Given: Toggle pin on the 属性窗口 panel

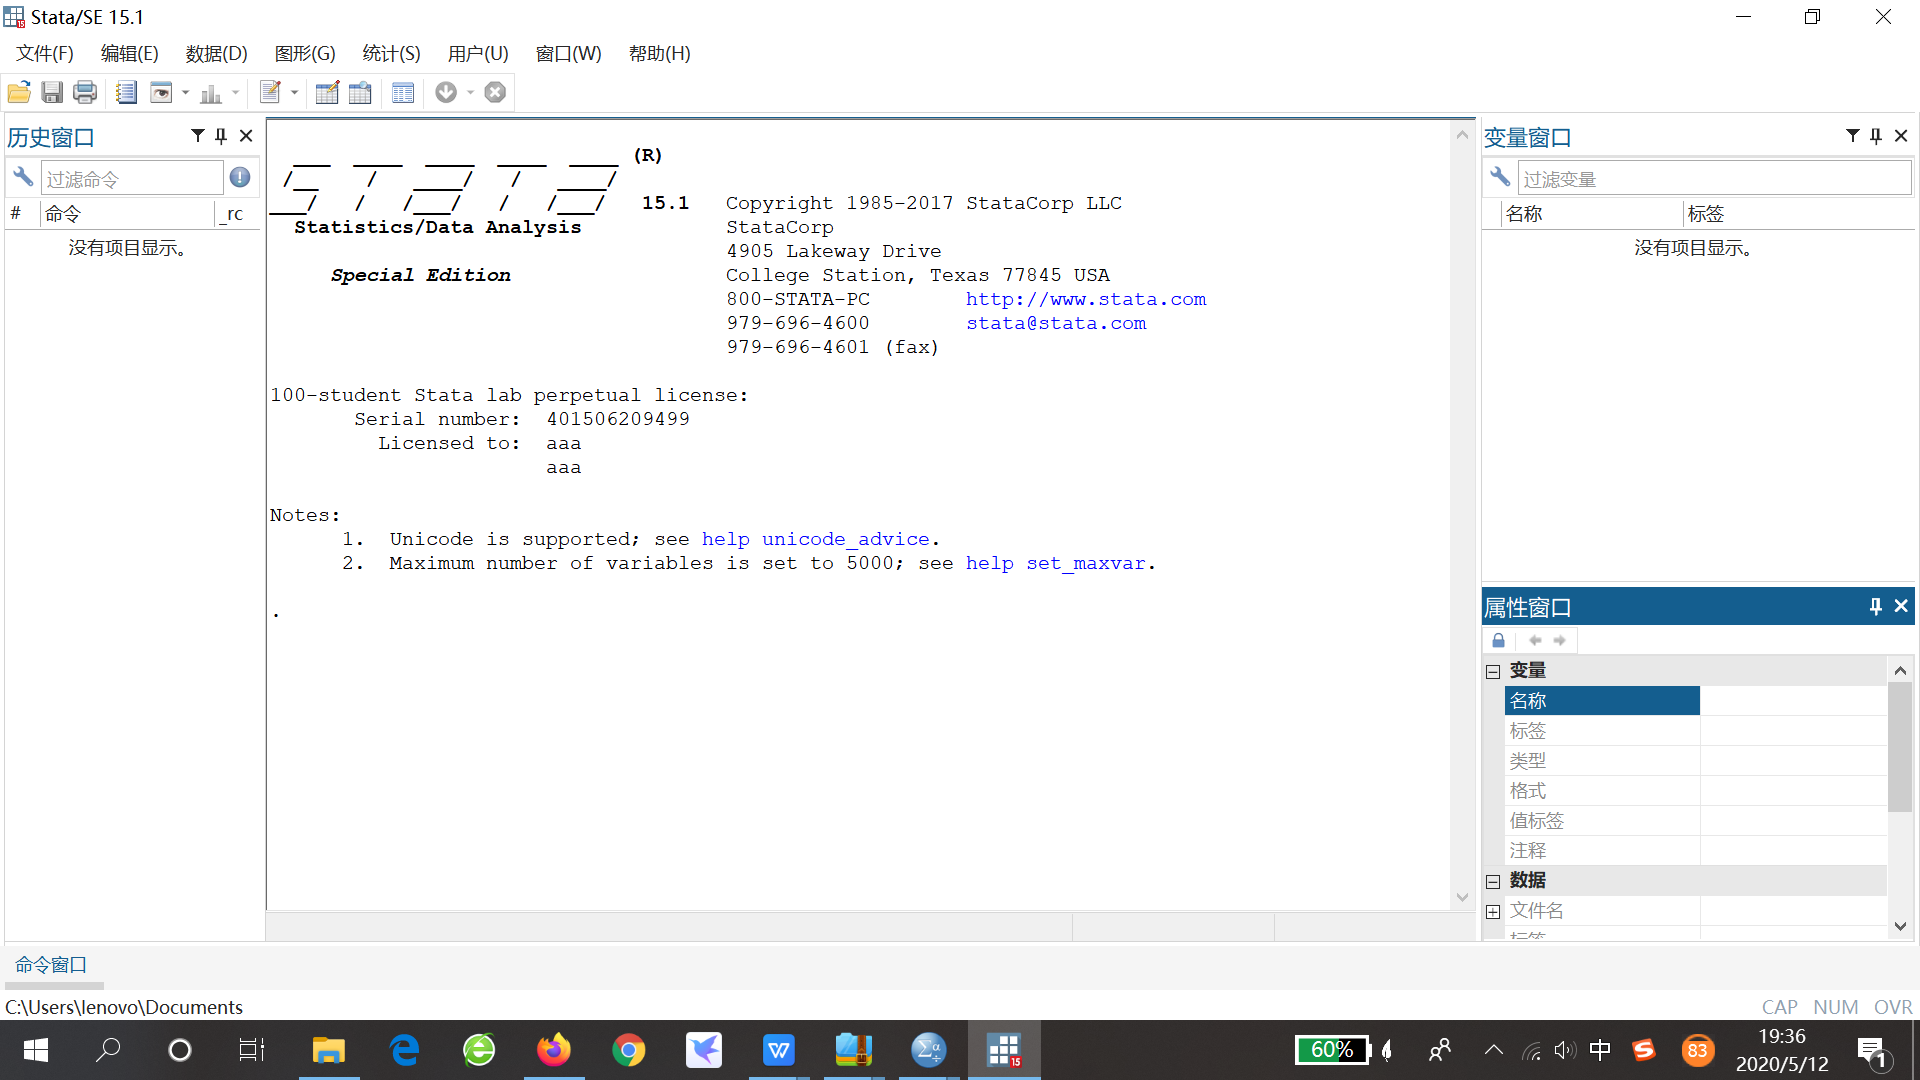Looking at the screenshot, I should (1875, 607).
